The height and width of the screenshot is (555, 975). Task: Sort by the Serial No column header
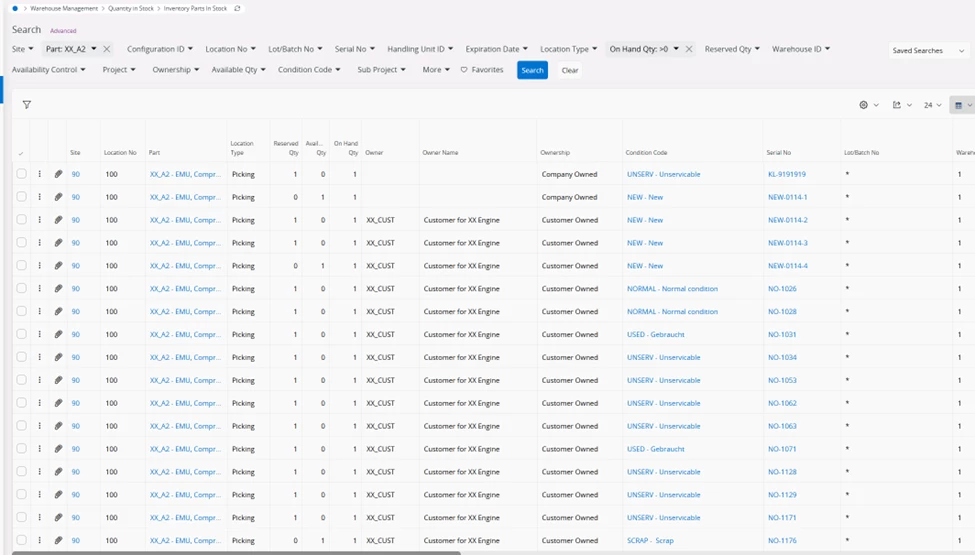779,153
